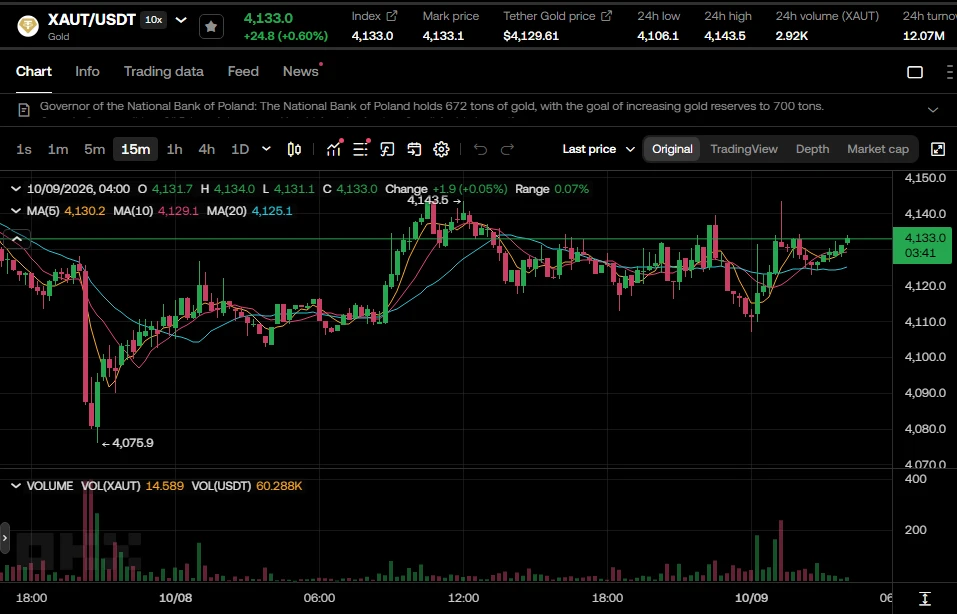Expand chart to fullscreen icon
The width and height of the screenshot is (957, 614).
point(937,149)
